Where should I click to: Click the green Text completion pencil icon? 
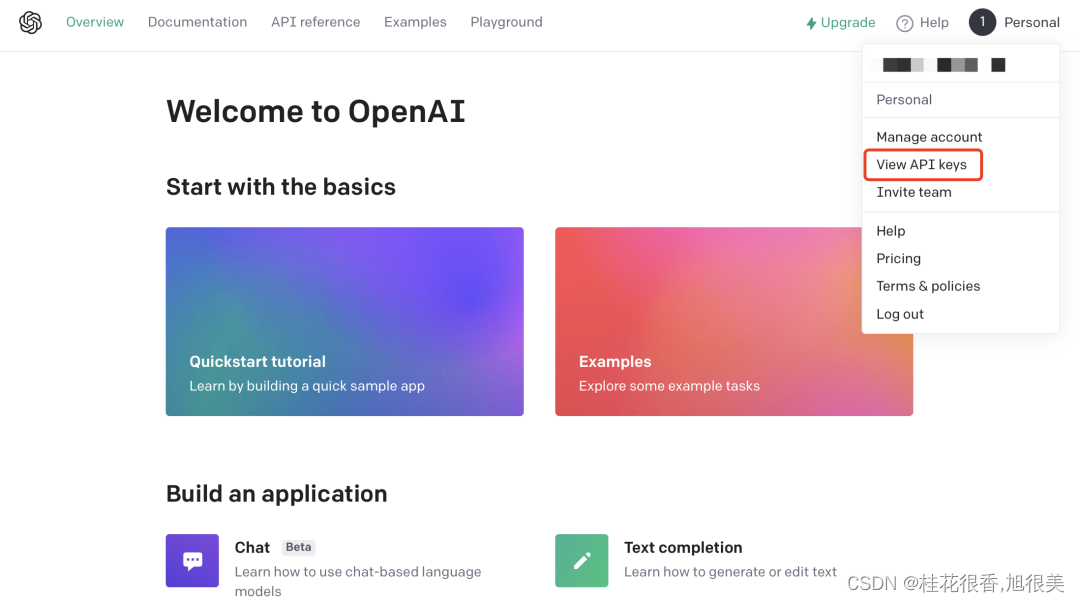(x=581, y=561)
